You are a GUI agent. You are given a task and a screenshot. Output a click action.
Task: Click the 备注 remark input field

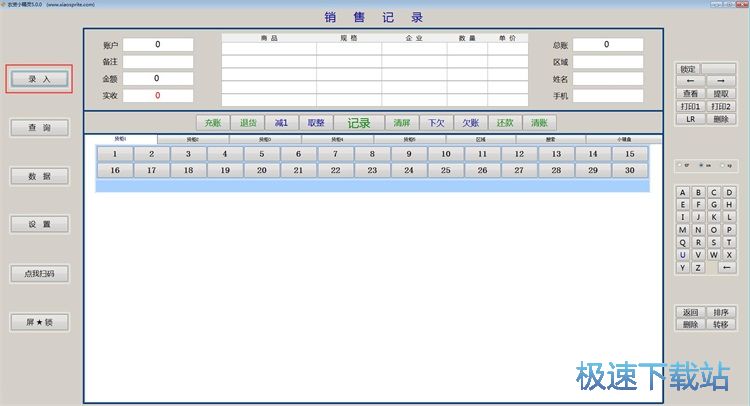[158, 62]
